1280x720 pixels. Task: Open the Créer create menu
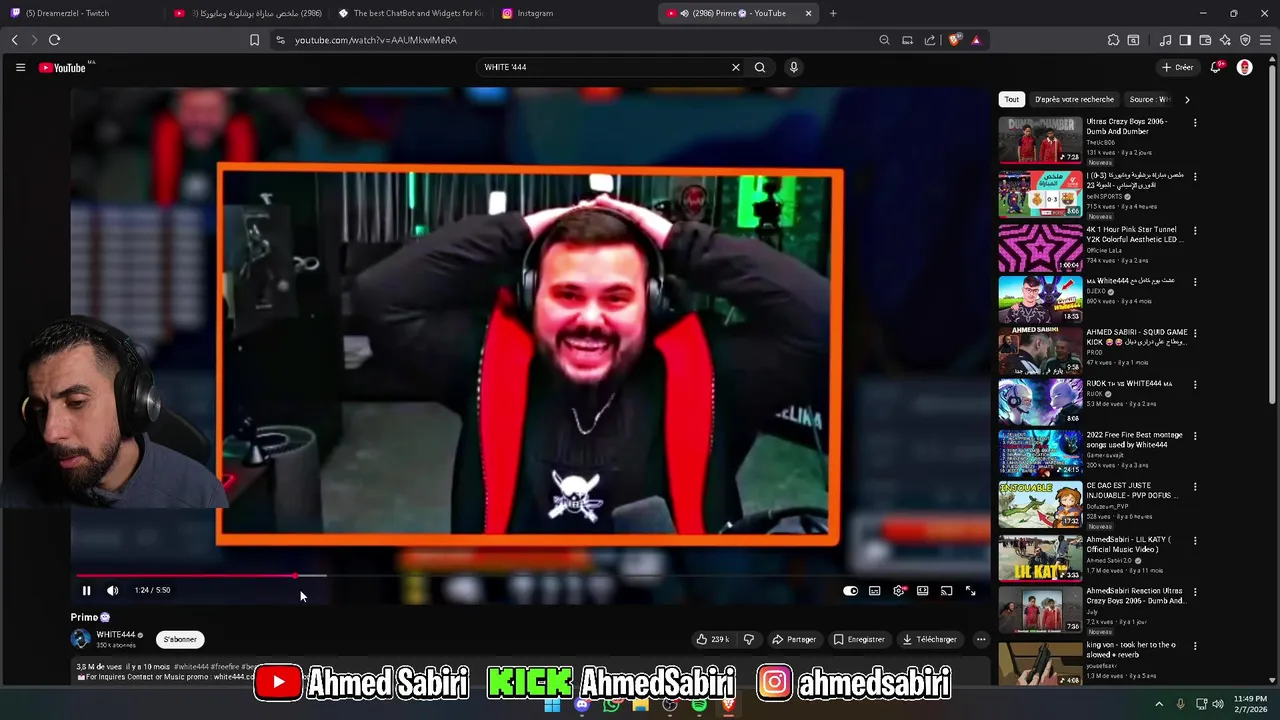click(1177, 67)
